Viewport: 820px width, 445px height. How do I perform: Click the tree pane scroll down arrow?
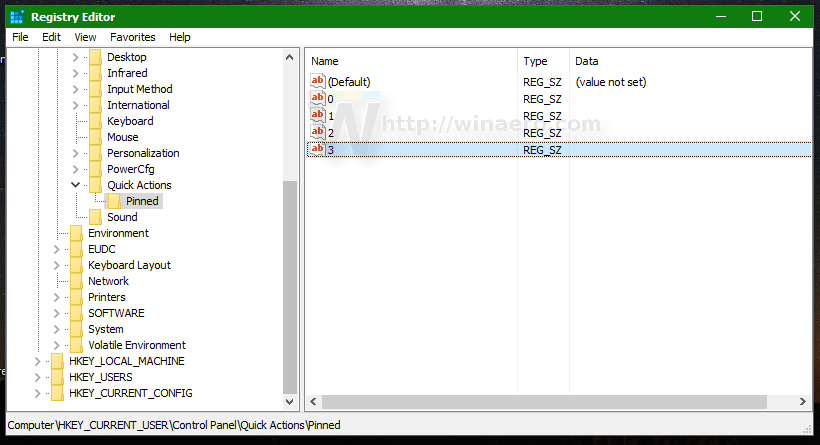click(290, 402)
